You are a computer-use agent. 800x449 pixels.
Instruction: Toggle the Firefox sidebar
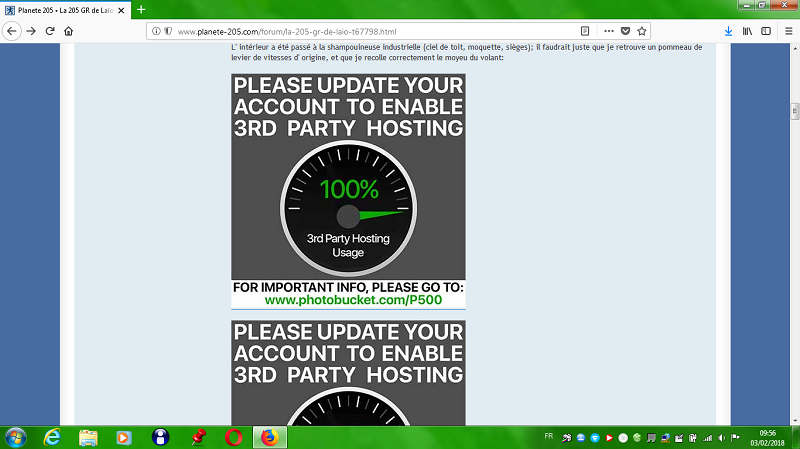point(766,31)
